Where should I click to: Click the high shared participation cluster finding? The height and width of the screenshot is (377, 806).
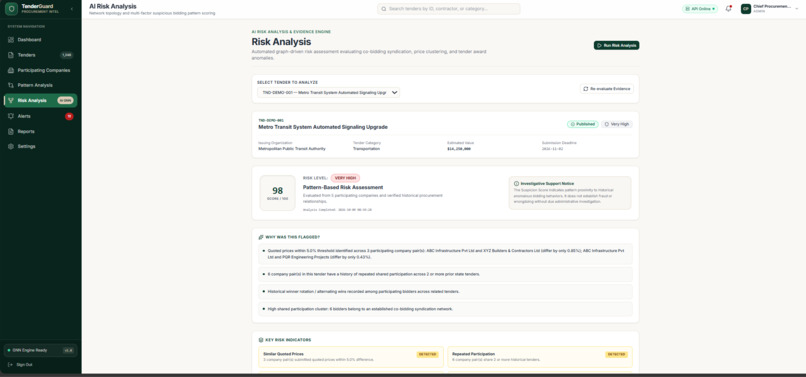(x=445, y=309)
